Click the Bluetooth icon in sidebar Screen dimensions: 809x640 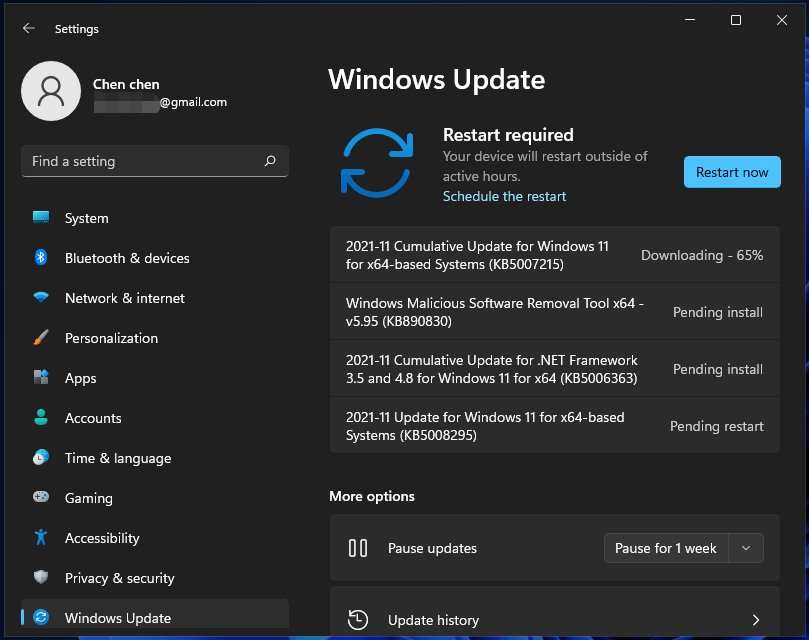click(x=41, y=257)
